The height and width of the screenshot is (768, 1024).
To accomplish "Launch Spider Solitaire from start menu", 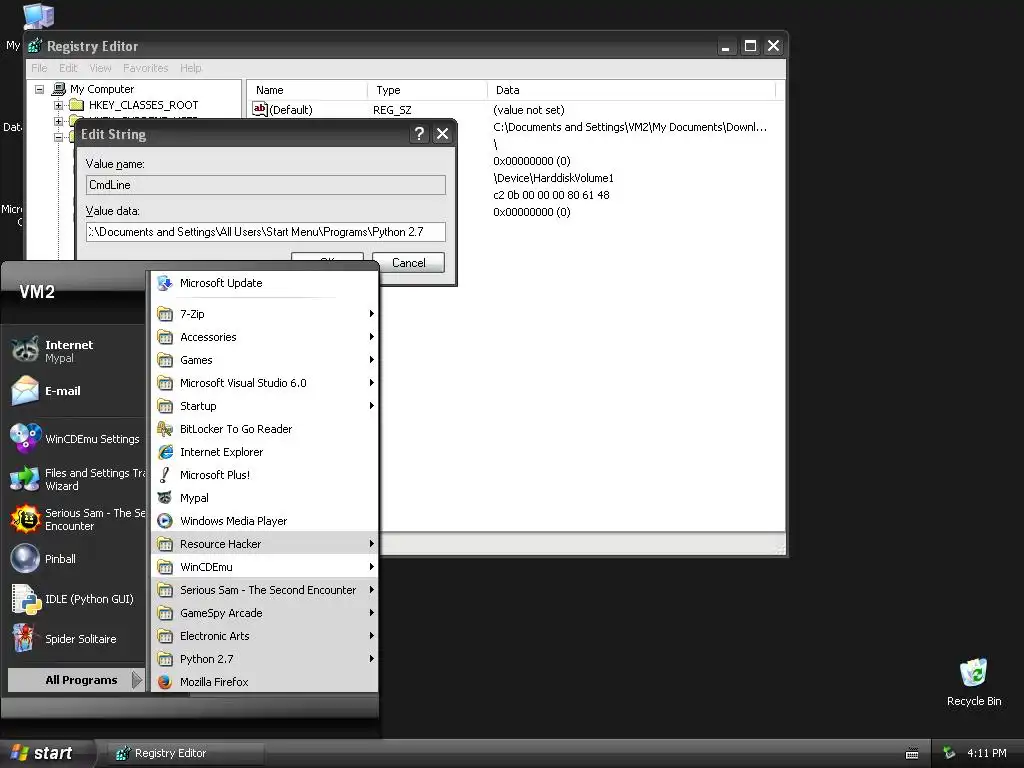I will point(76,639).
